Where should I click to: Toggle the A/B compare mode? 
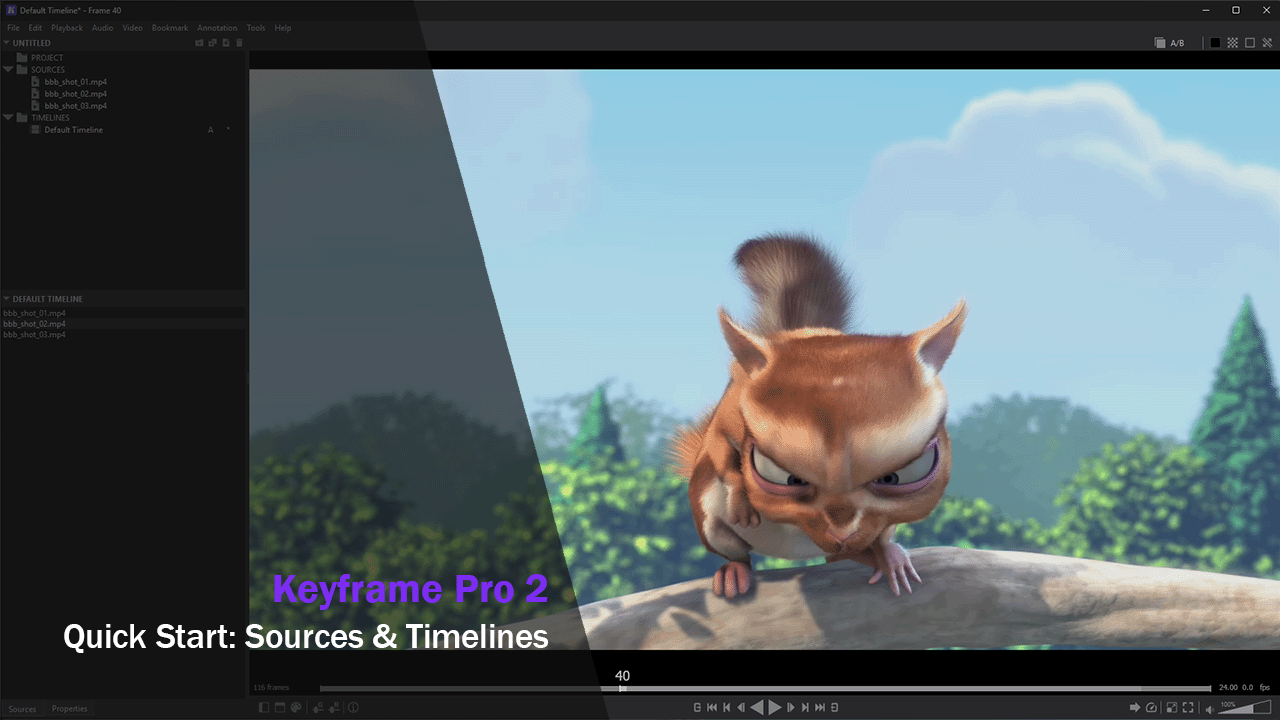click(1169, 43)
